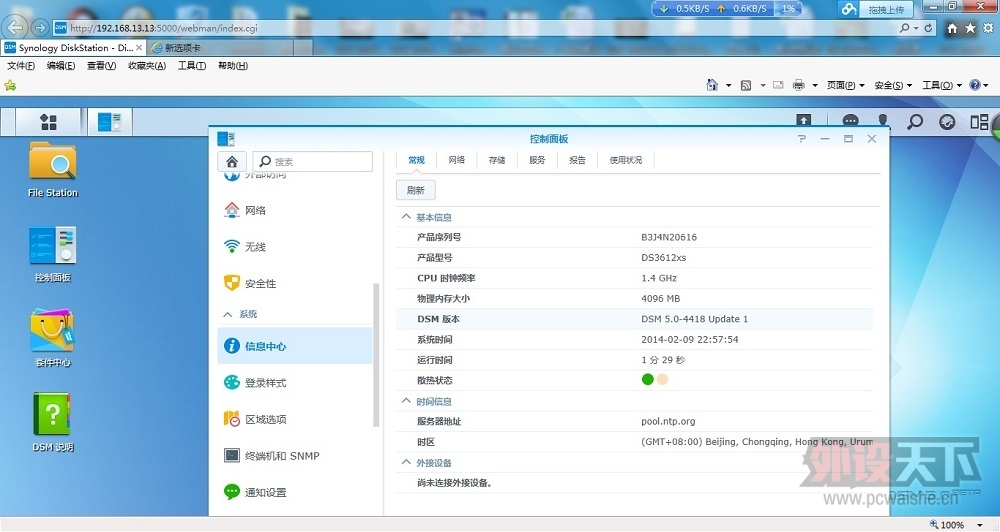Select 登录样式 in sidebar
The width and height of the screenshot is (1000, 532).
[x=295, y=383]
